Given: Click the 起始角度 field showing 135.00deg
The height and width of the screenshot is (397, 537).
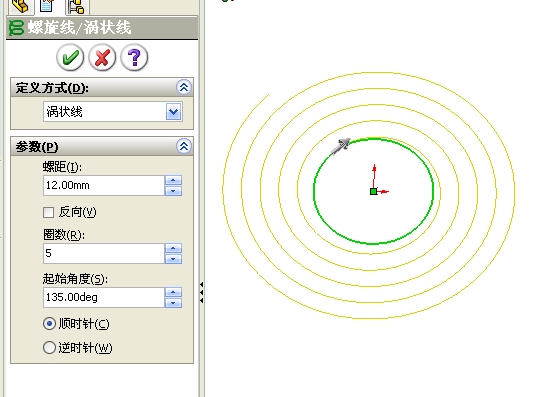Looking at the screenshot, I should point(104,297).
